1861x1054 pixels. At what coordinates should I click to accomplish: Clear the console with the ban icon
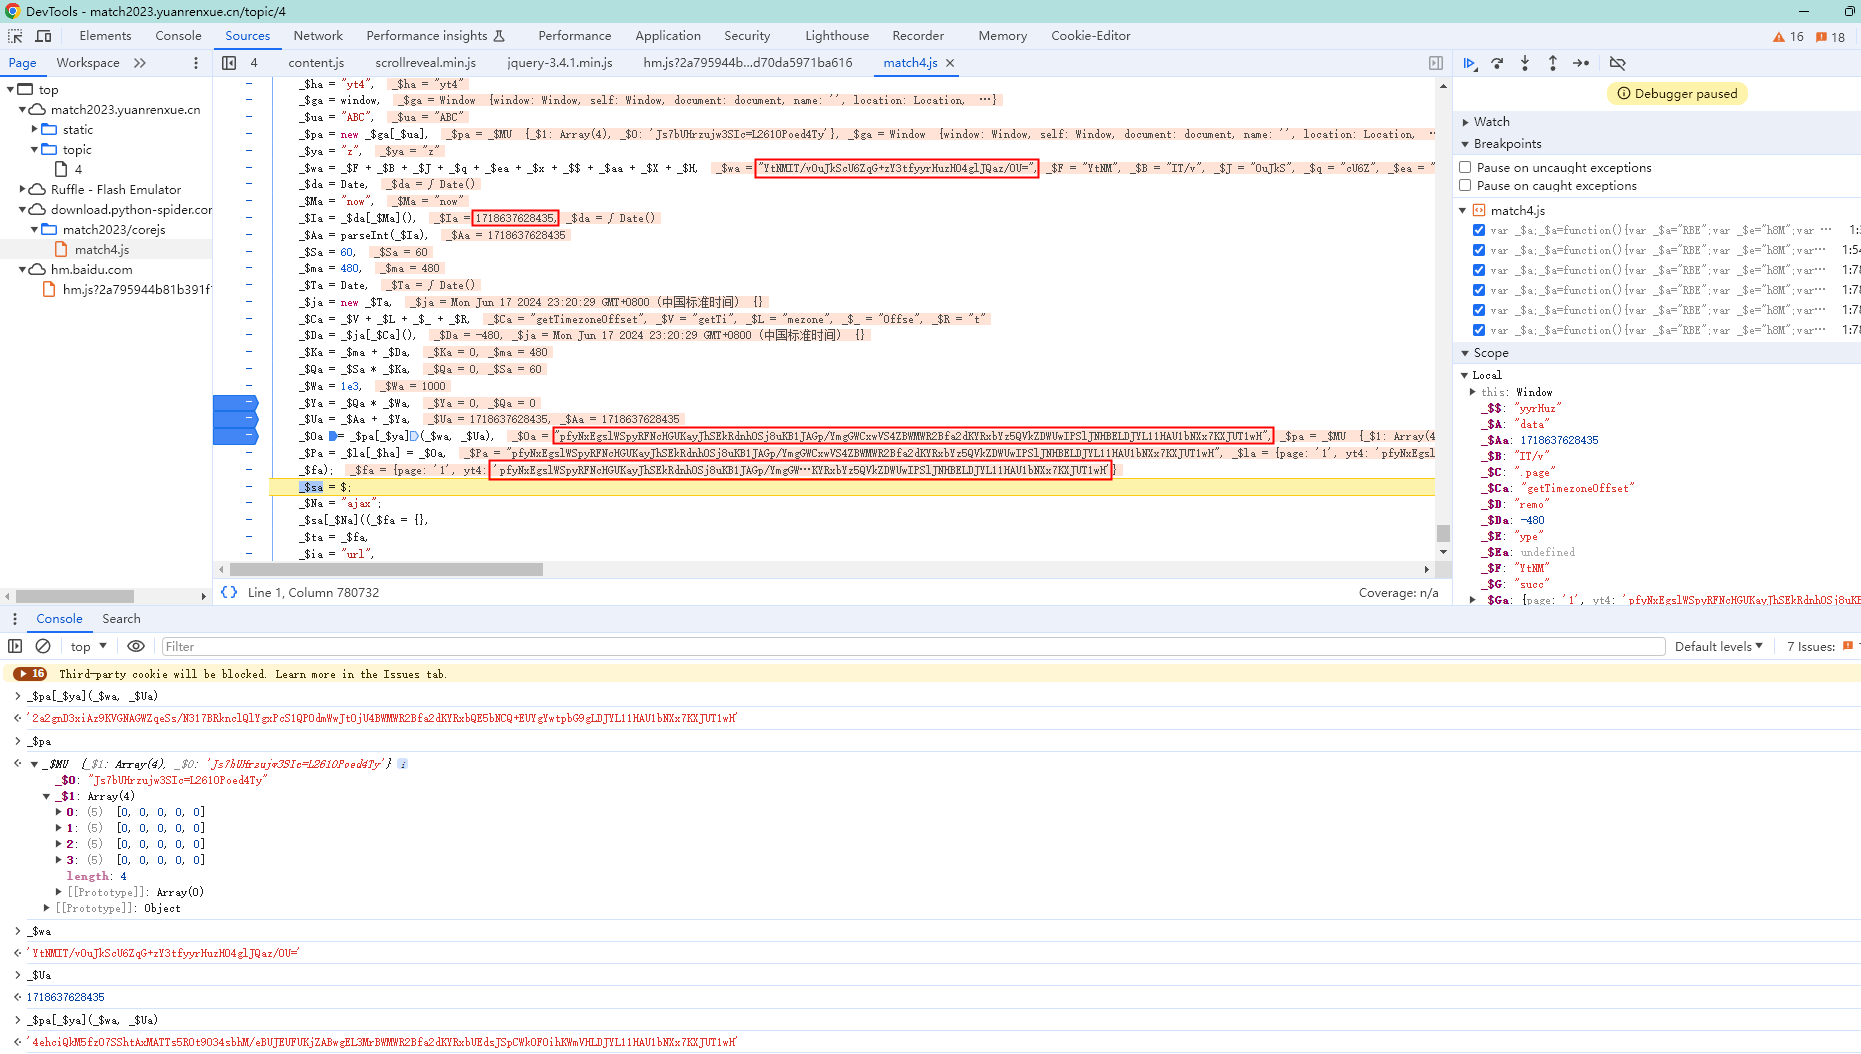click(x=43, y=646)
